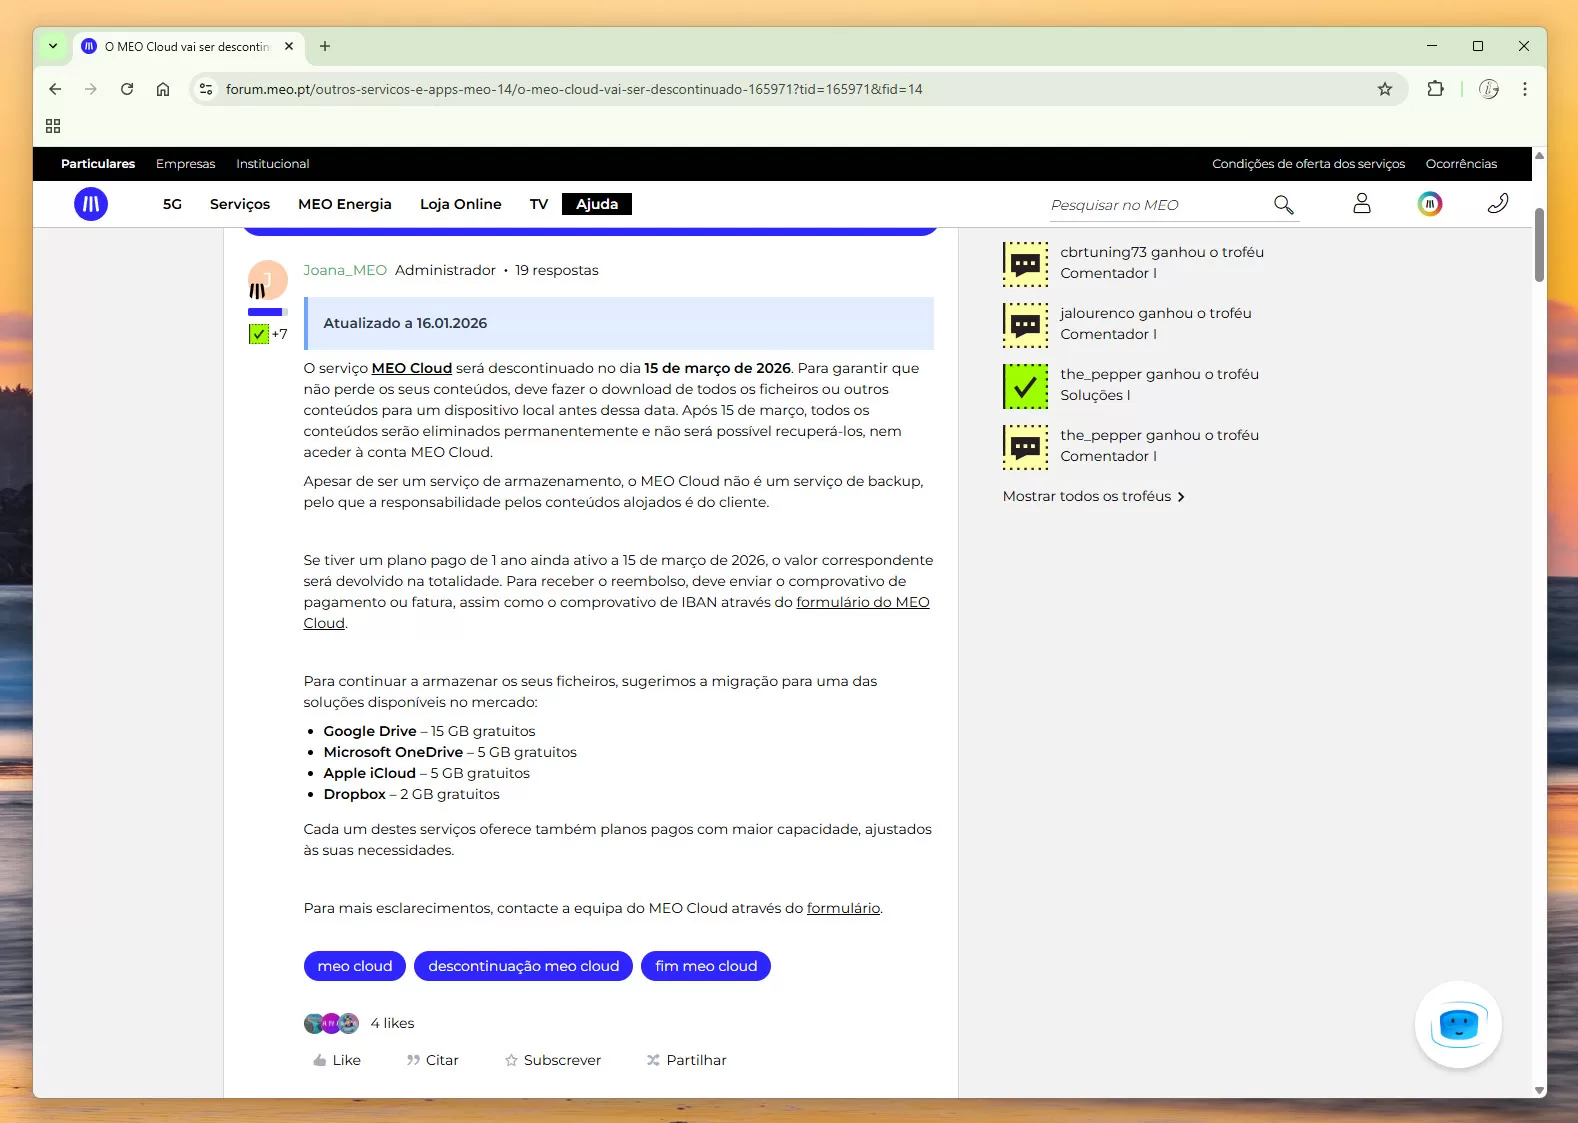The height and width of the screenshot is (1123, 1578).
Task: Click Joana_MEO's avatar picture
Action: tap(267, 280)
